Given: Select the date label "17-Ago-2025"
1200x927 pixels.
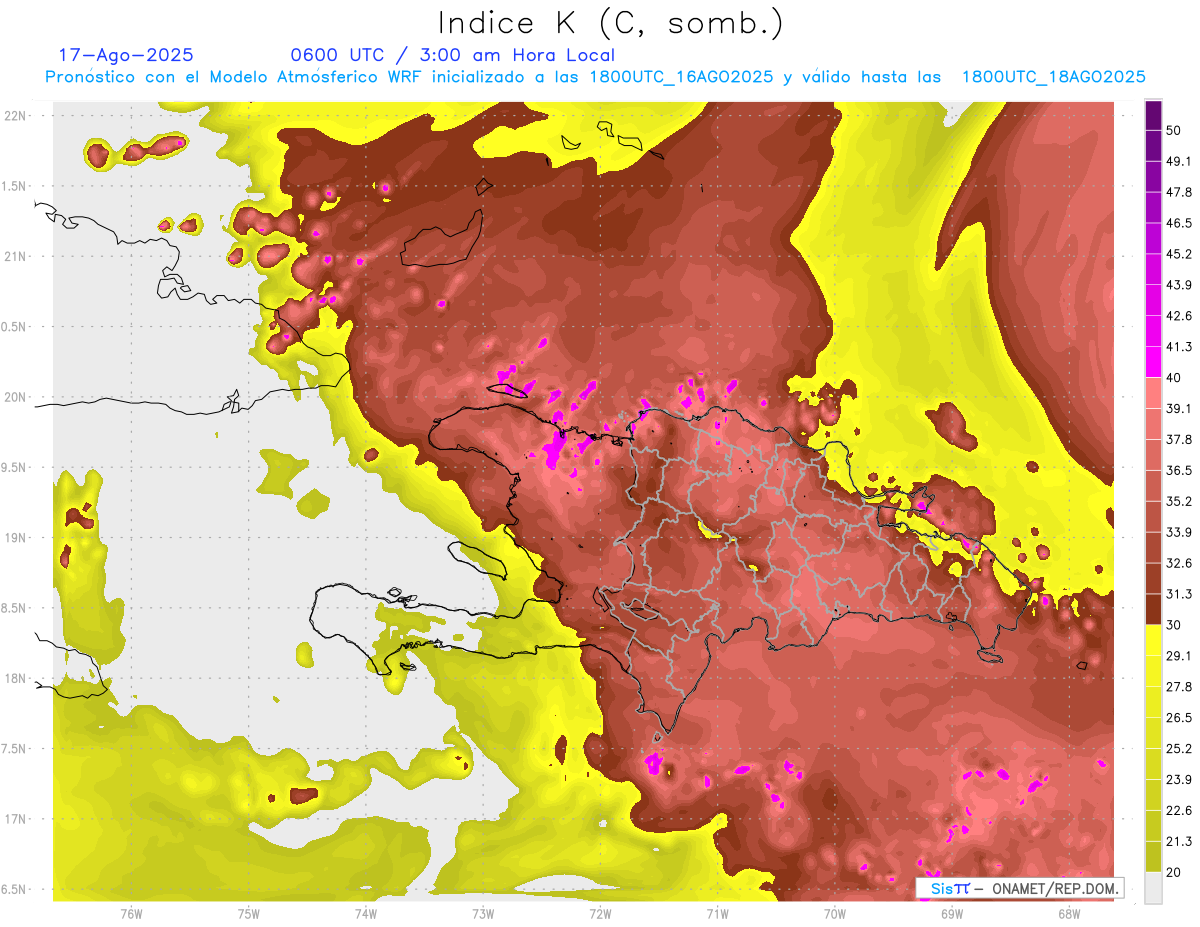Looking at the screenshot, I should pyautogui.click(x=126, y=55).
